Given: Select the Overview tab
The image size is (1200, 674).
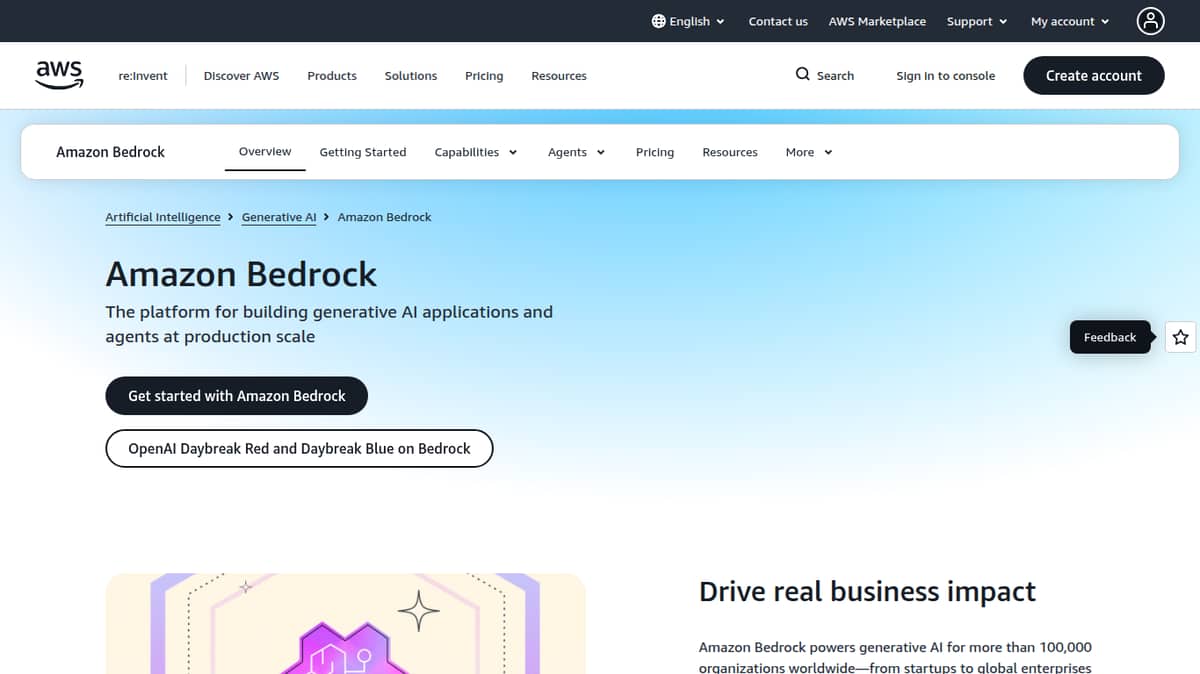Looking at the screenshot, I should click(x=265, y=152).
